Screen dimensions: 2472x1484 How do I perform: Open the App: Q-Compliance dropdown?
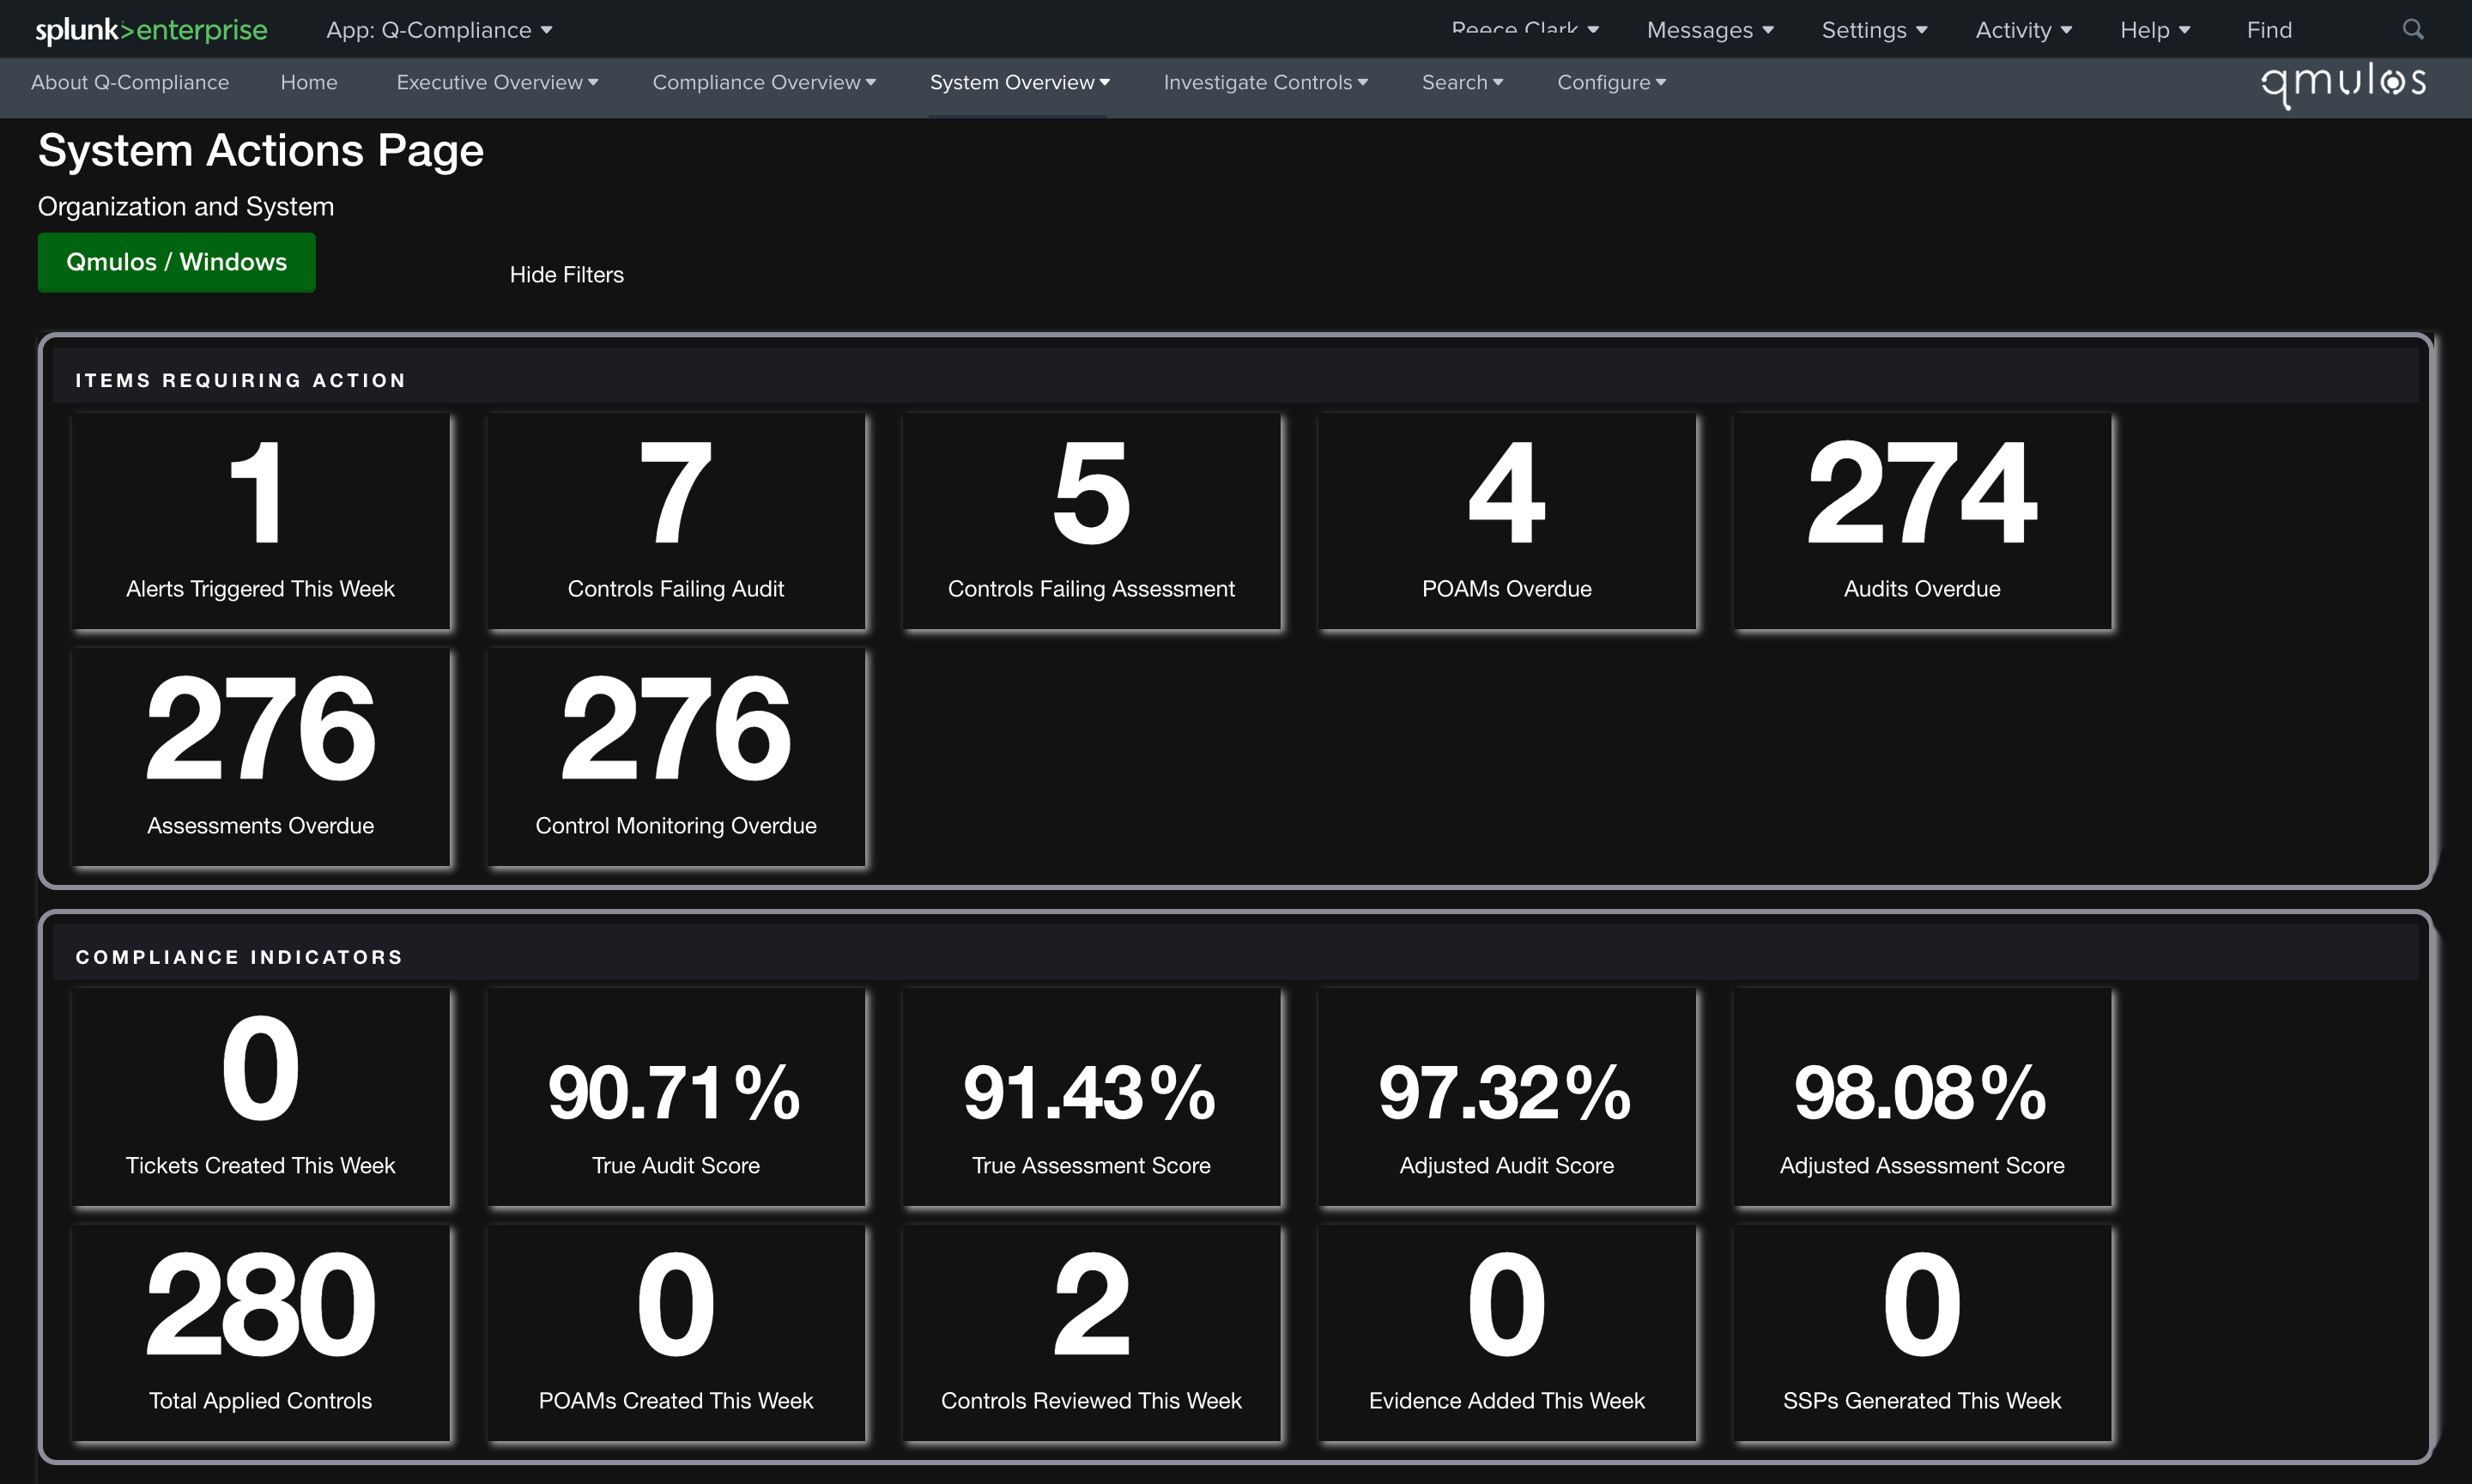pyautogui.click(x=439, y=30)
